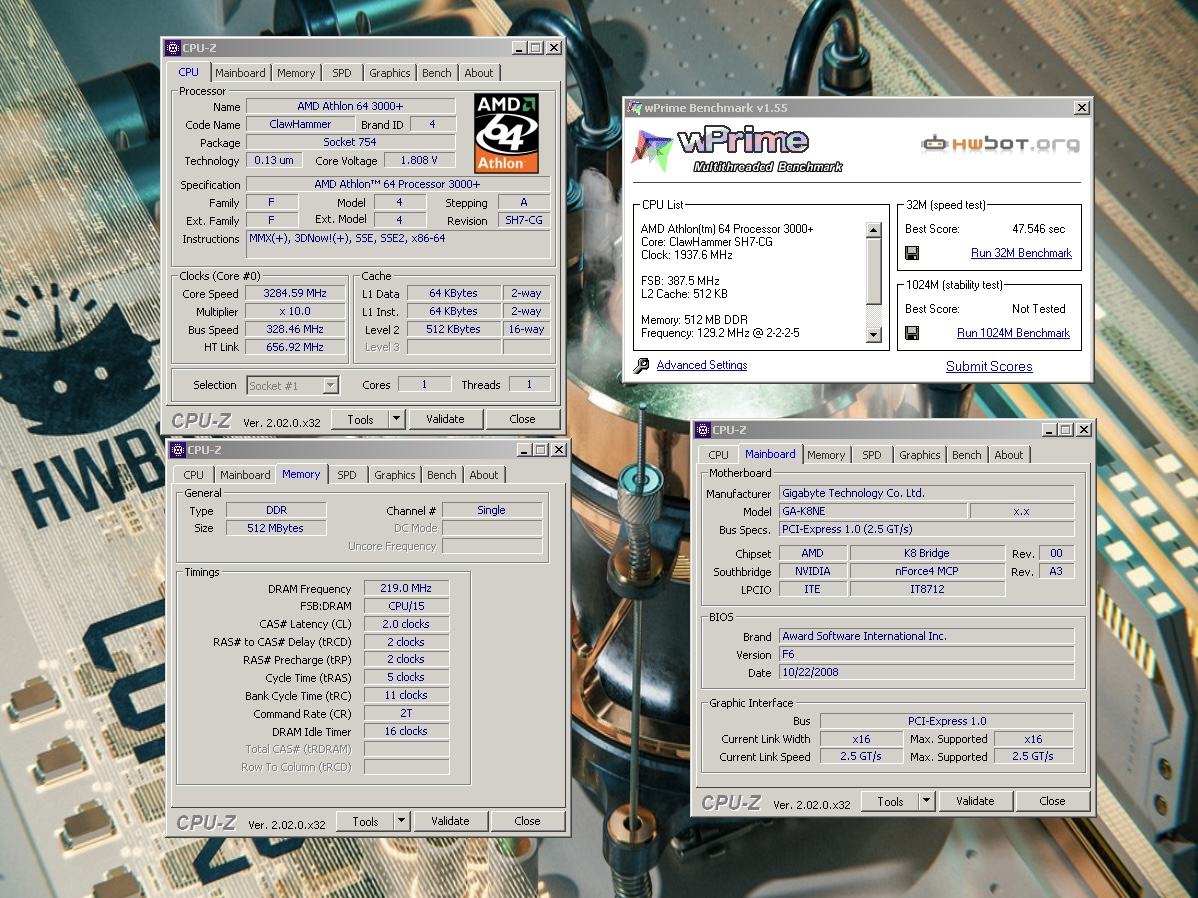Open Tools dropdown arrow in CPU window

point(396,419)
